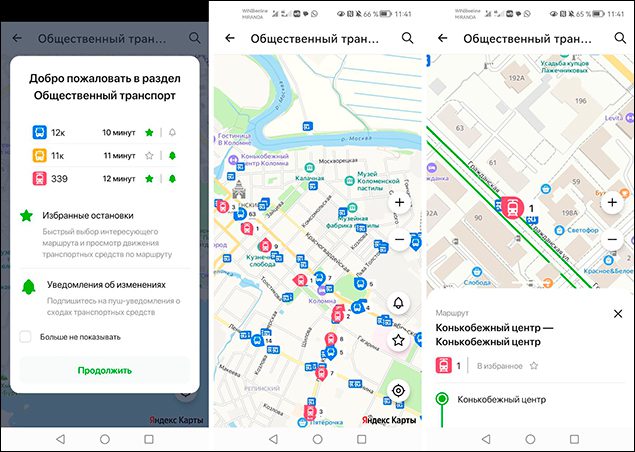635x452 pixels.
Task: Tap Избранные остановки heading
Action: 88,215
